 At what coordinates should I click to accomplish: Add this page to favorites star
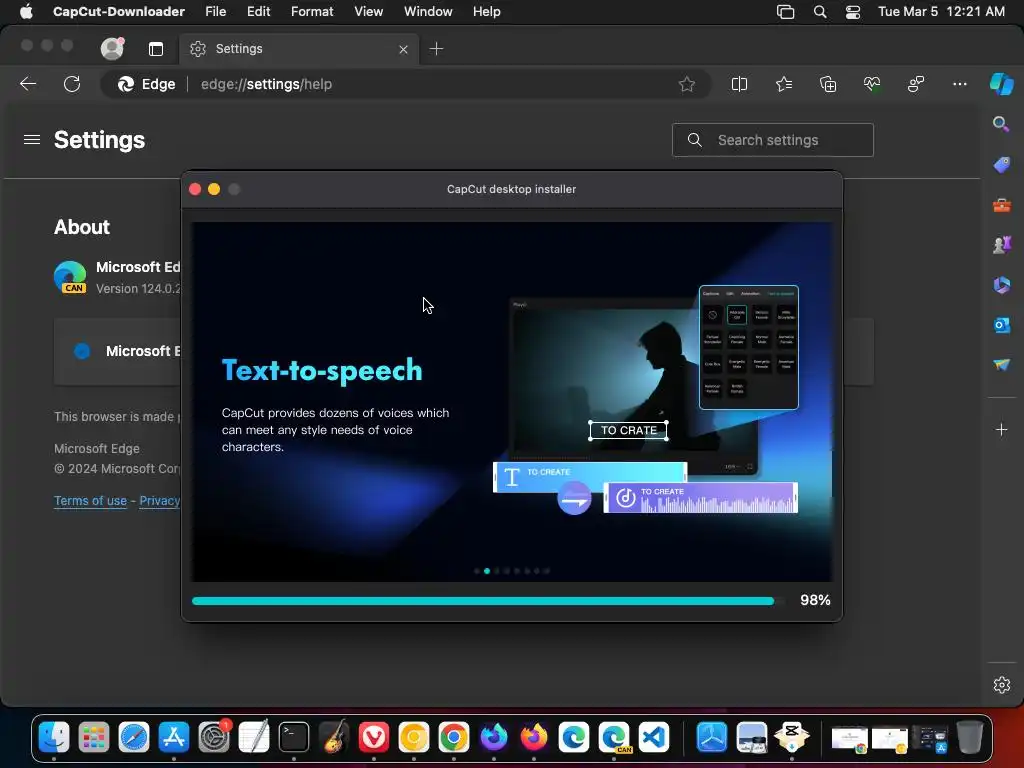686,84
